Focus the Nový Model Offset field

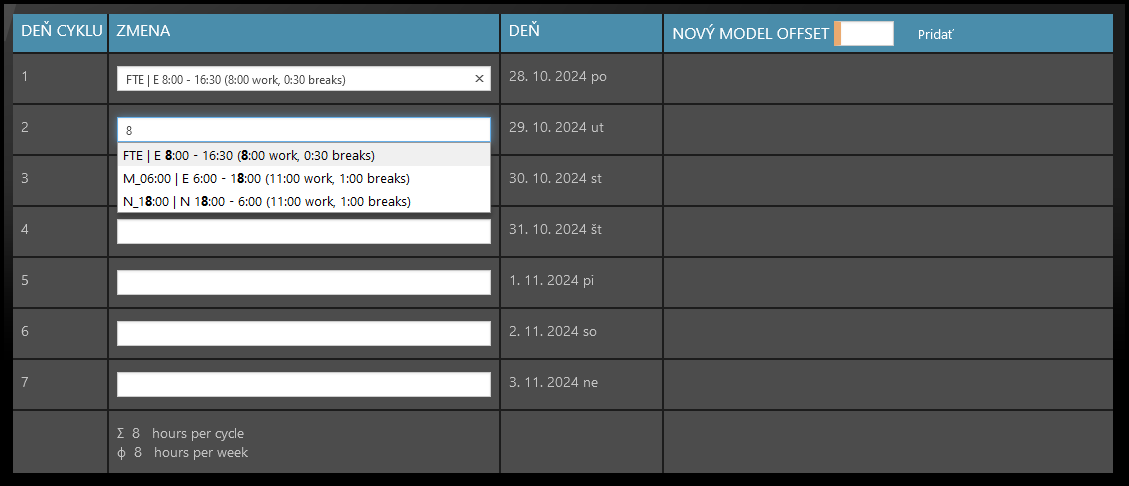[x=866, y=34]
